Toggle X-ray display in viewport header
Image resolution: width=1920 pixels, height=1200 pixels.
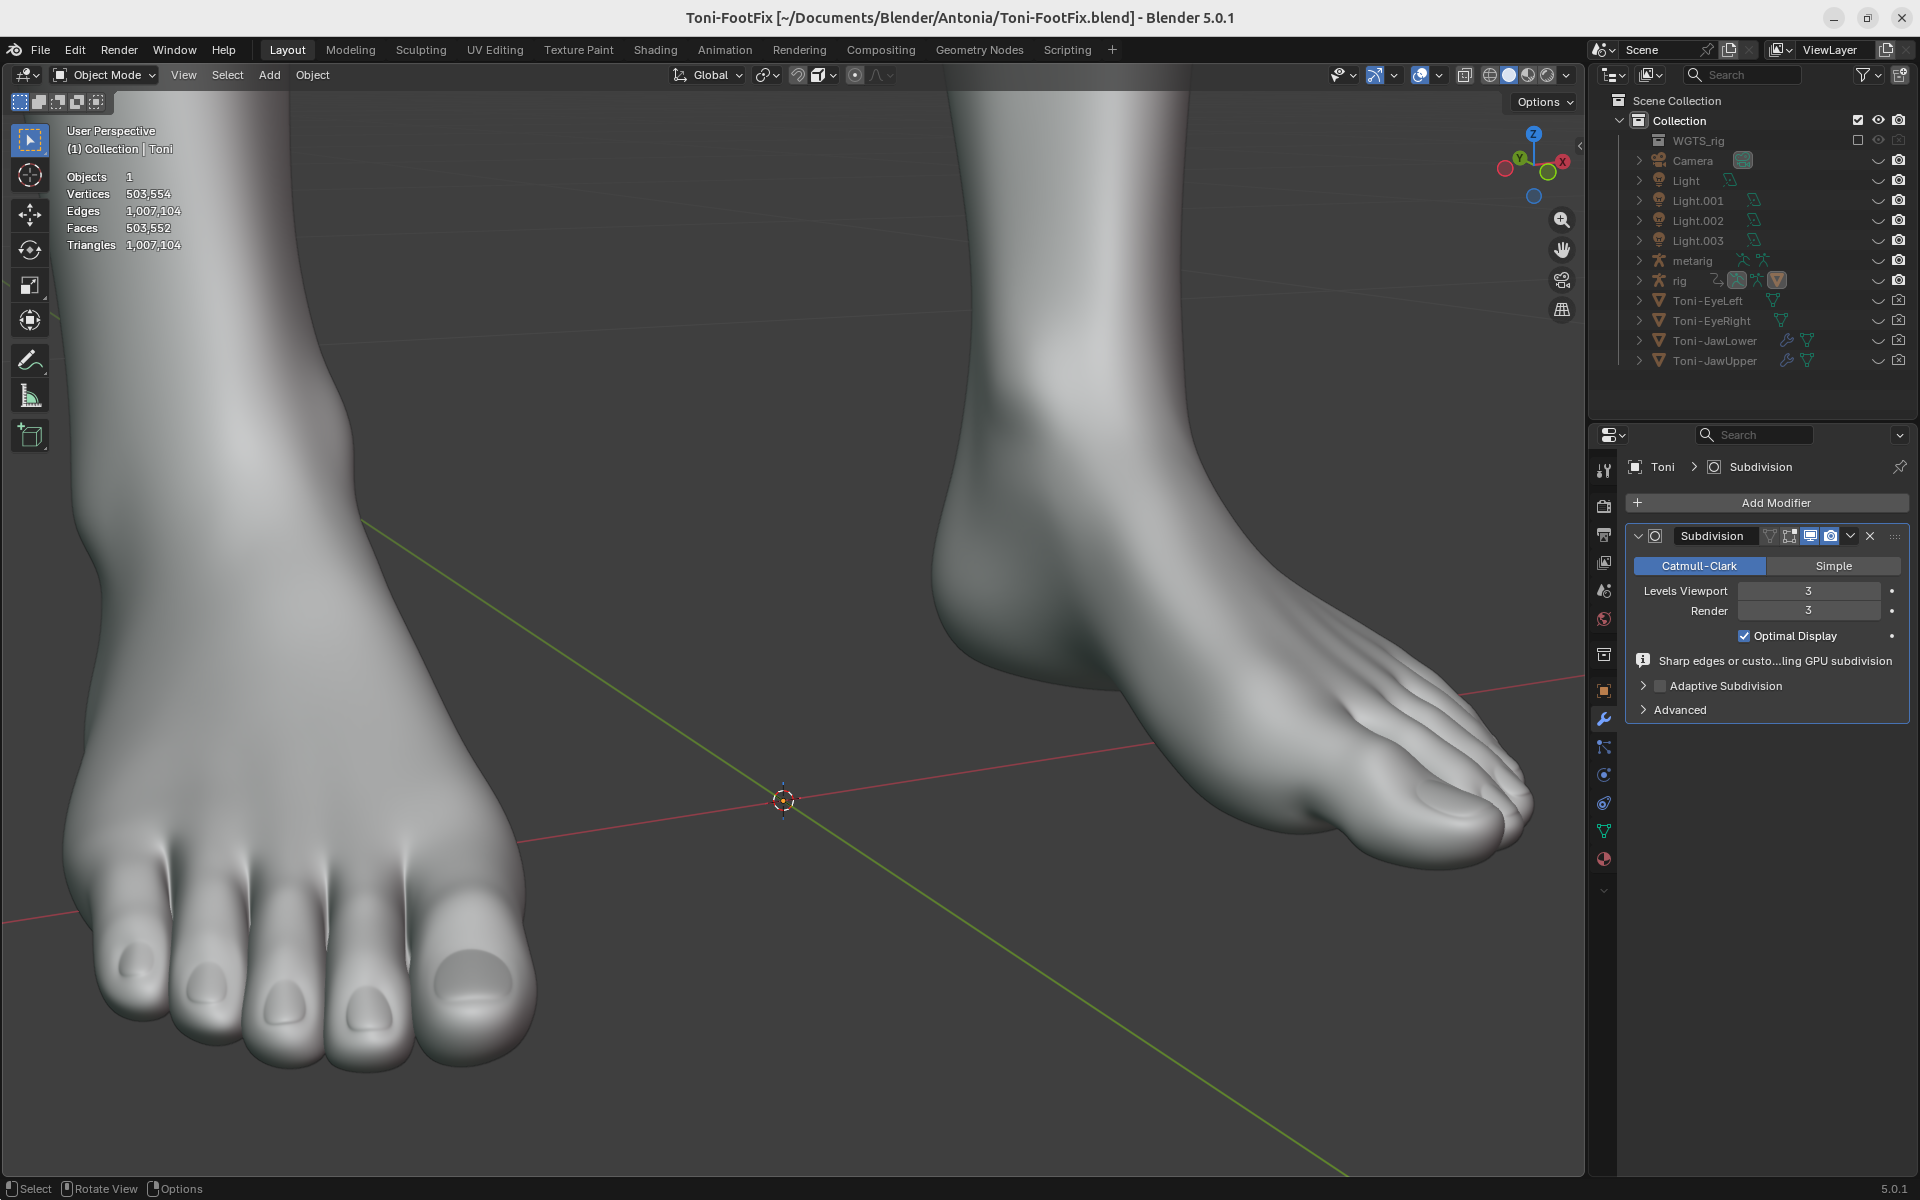(x=1464, y=75)
